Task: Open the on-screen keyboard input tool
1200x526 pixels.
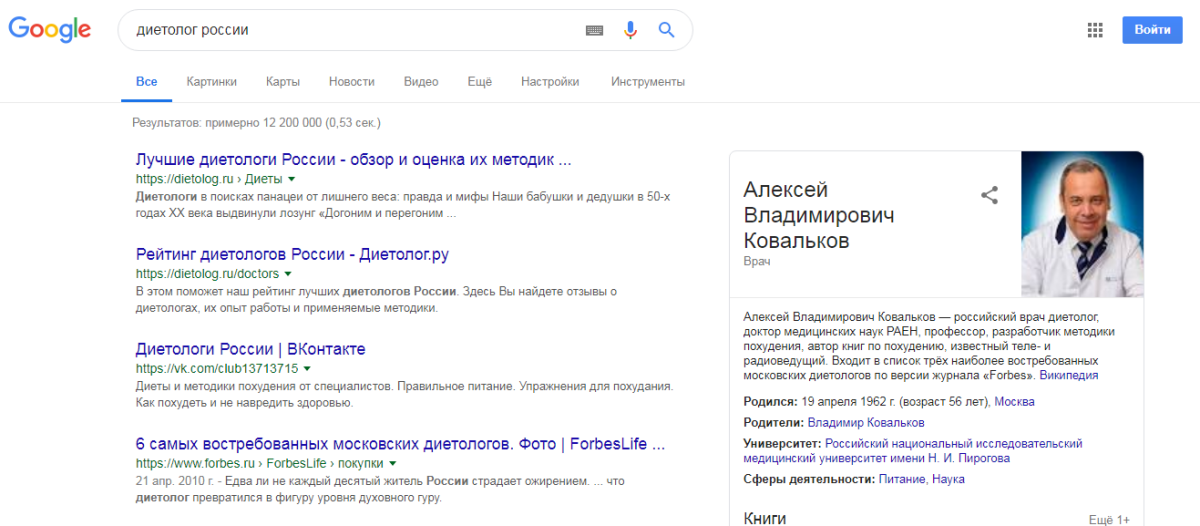Action: pyautogui.click(x=595, y=30)
